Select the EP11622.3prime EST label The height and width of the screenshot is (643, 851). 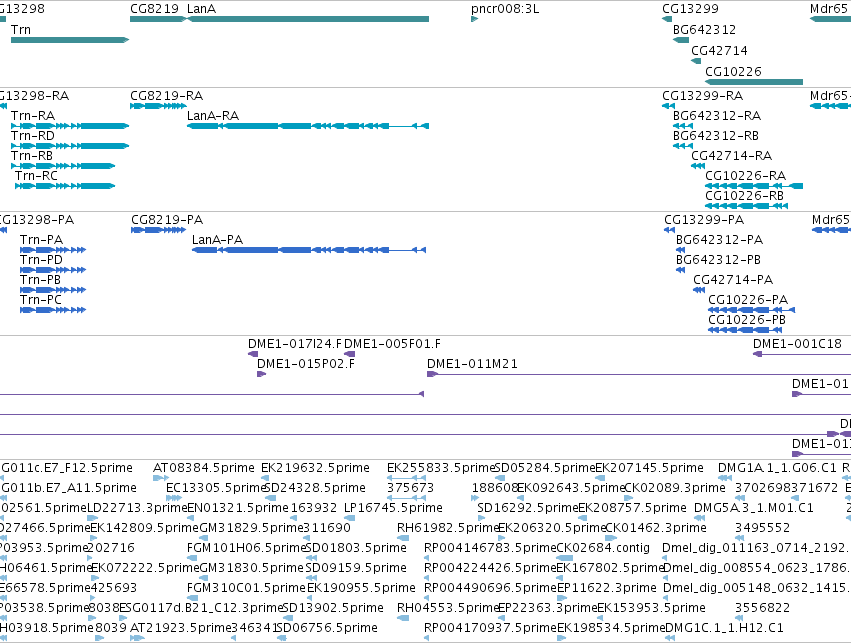[607, 588]
